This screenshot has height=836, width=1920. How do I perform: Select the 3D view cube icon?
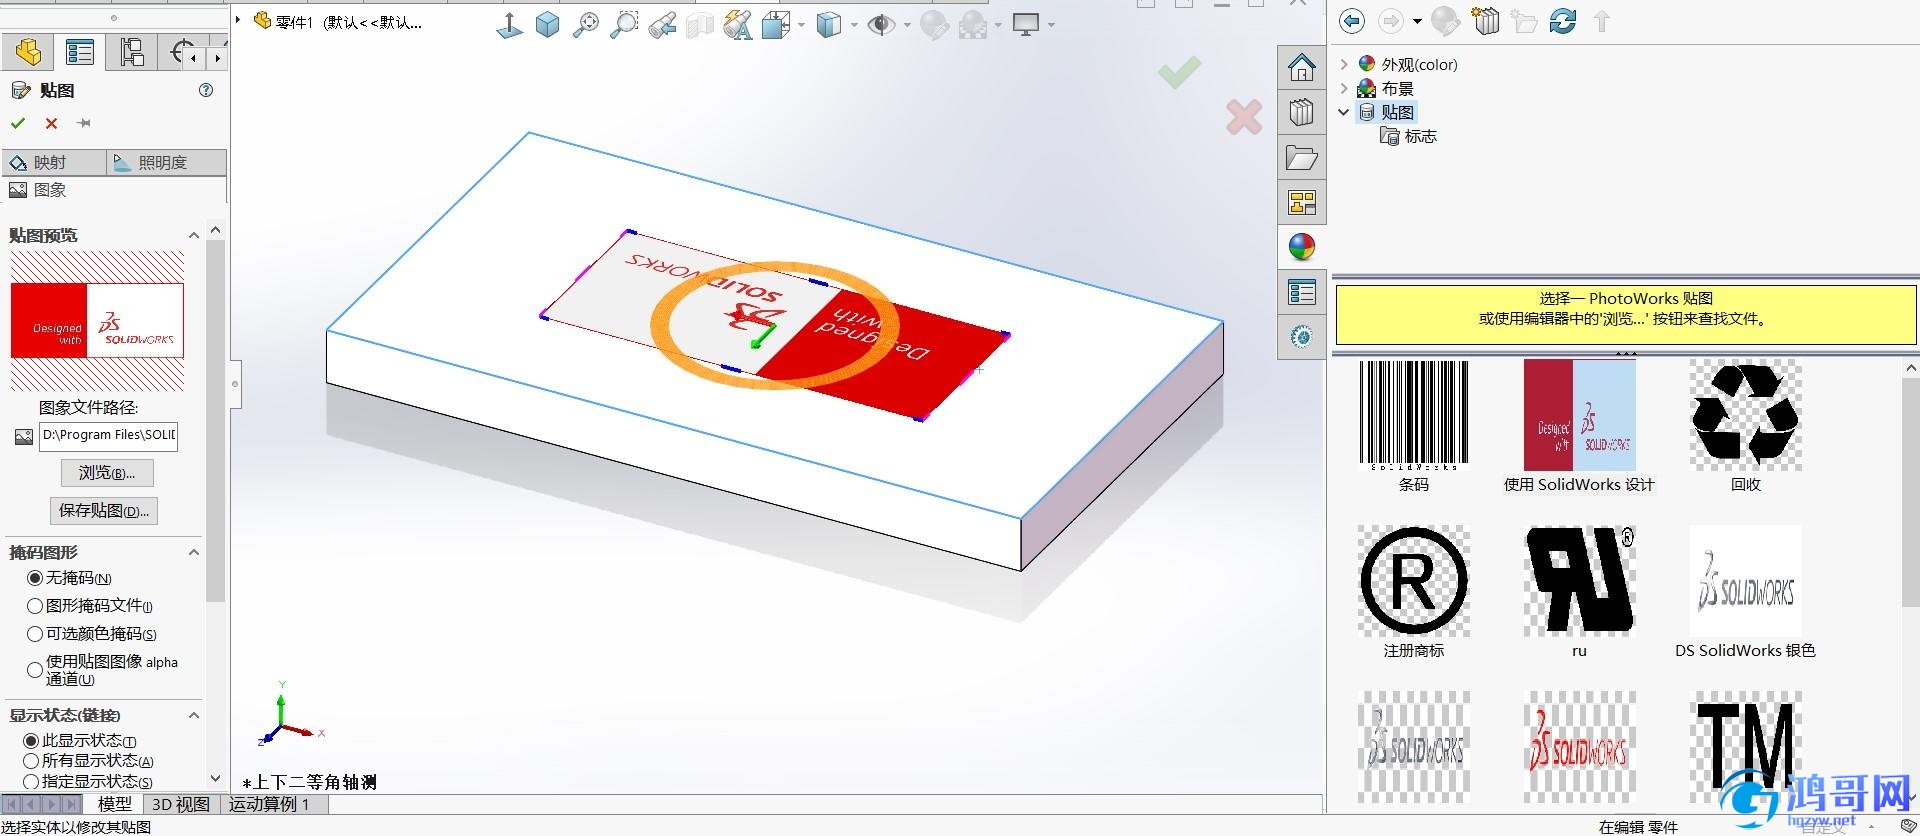point(547,25)
